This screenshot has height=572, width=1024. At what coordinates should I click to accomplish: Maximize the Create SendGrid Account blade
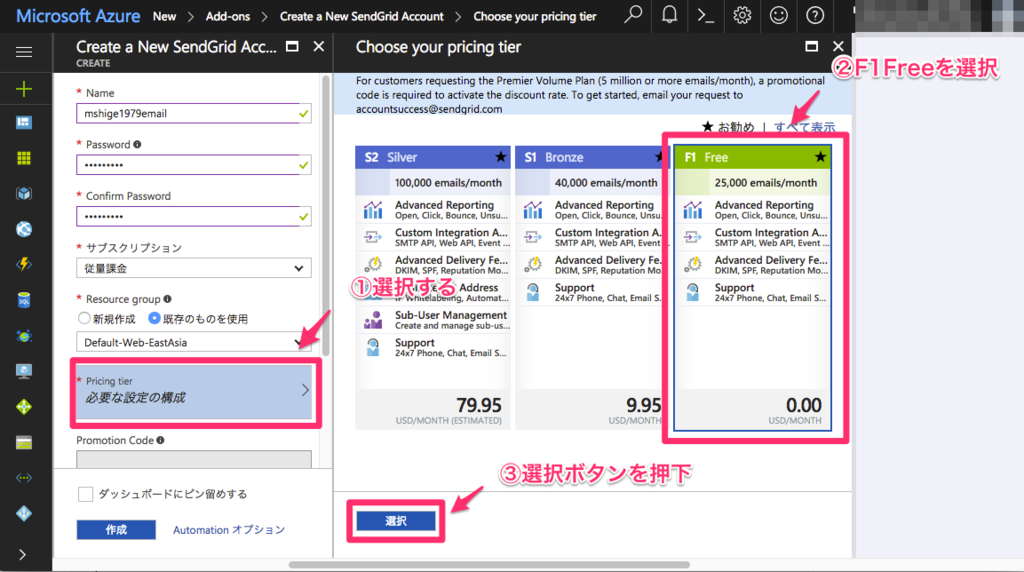pyautogui.click(x=293, y=46)
